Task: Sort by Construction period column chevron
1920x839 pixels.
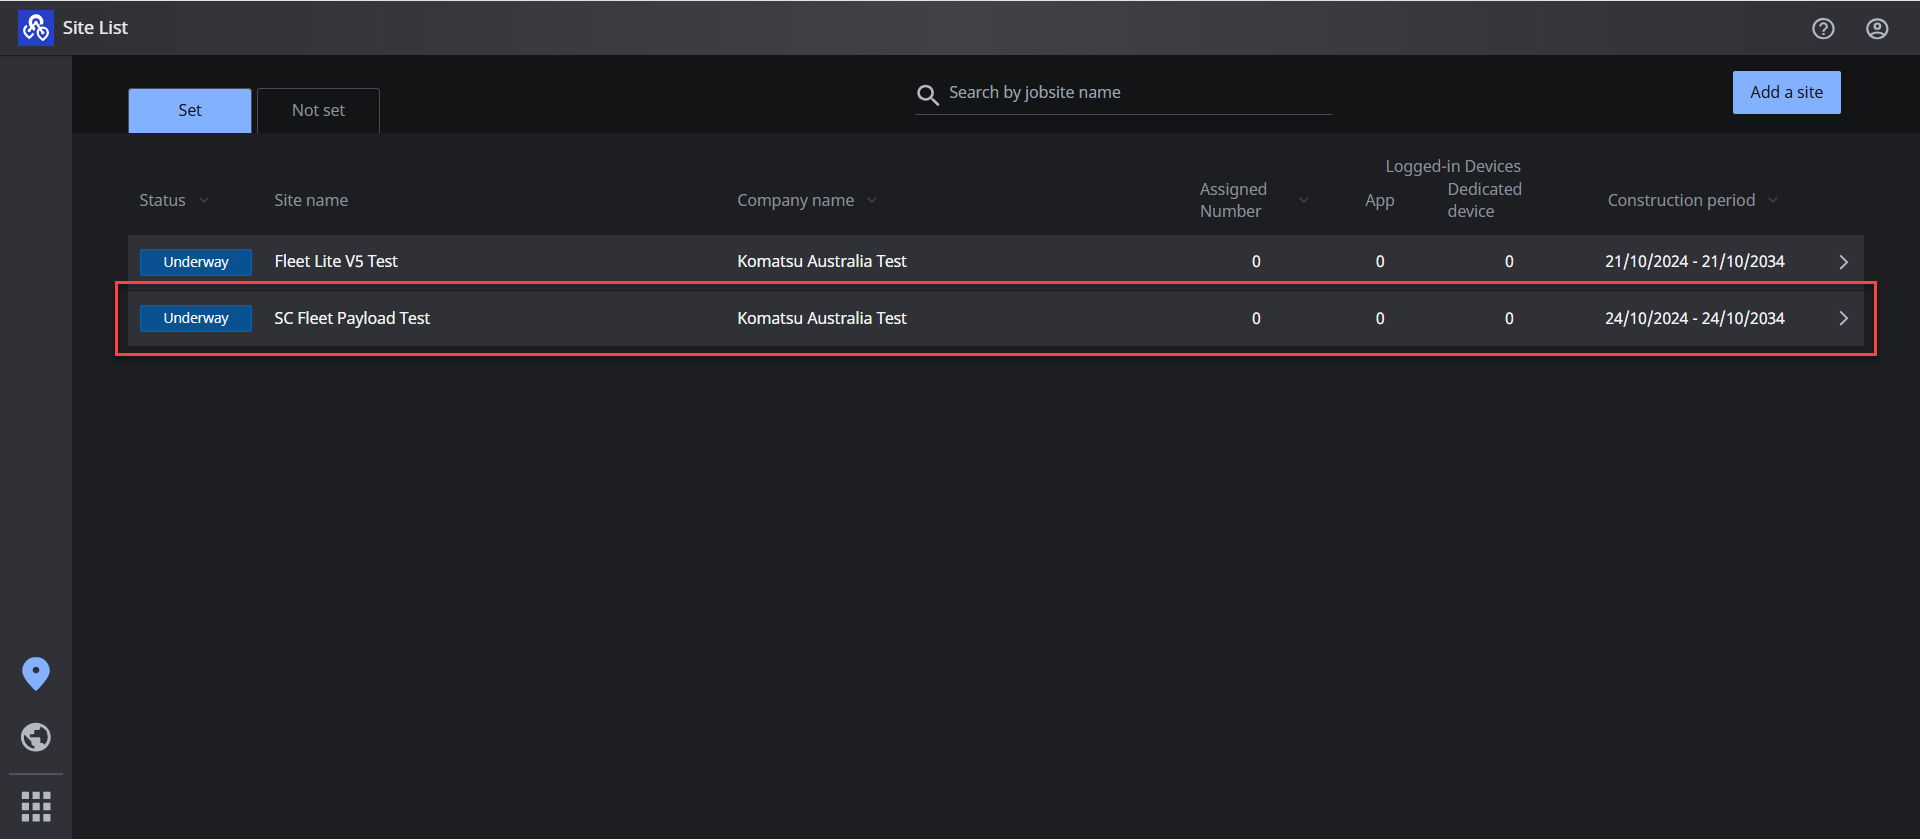Action: 1773,200
